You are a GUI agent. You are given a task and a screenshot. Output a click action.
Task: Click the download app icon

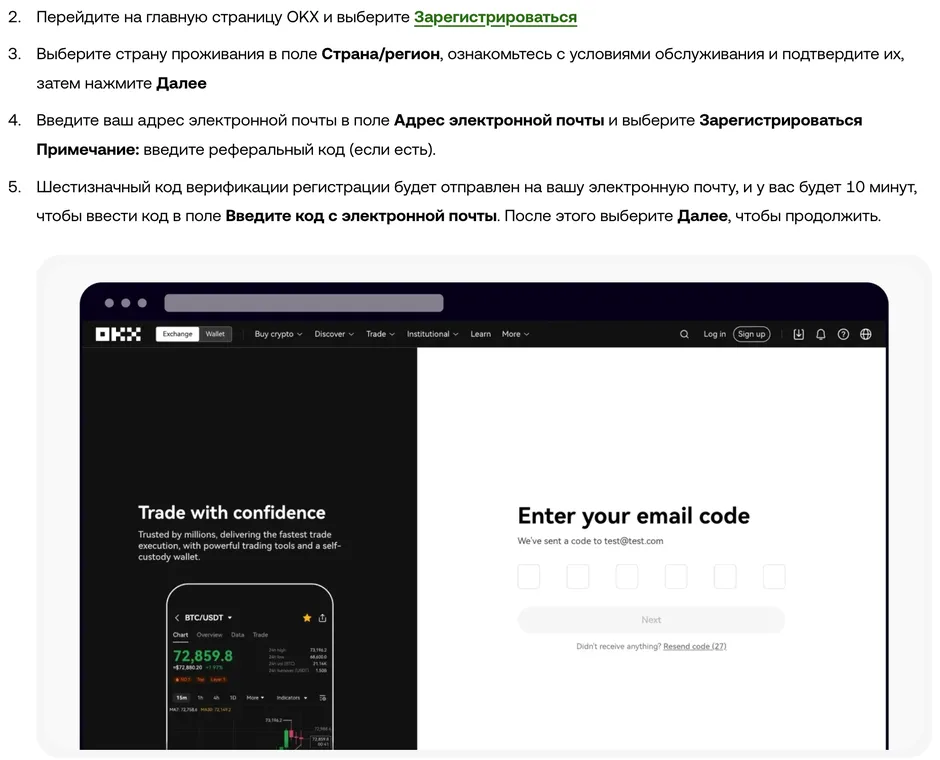(x=799, y=334)
